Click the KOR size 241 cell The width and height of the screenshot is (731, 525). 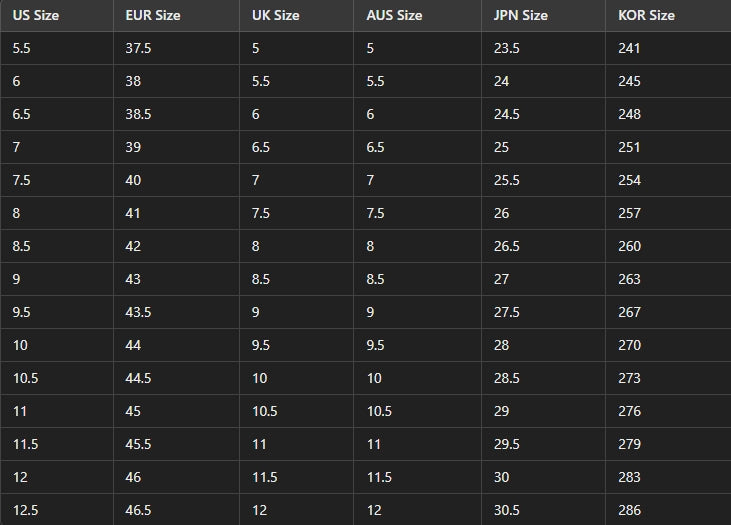click(x=629, y=48)
